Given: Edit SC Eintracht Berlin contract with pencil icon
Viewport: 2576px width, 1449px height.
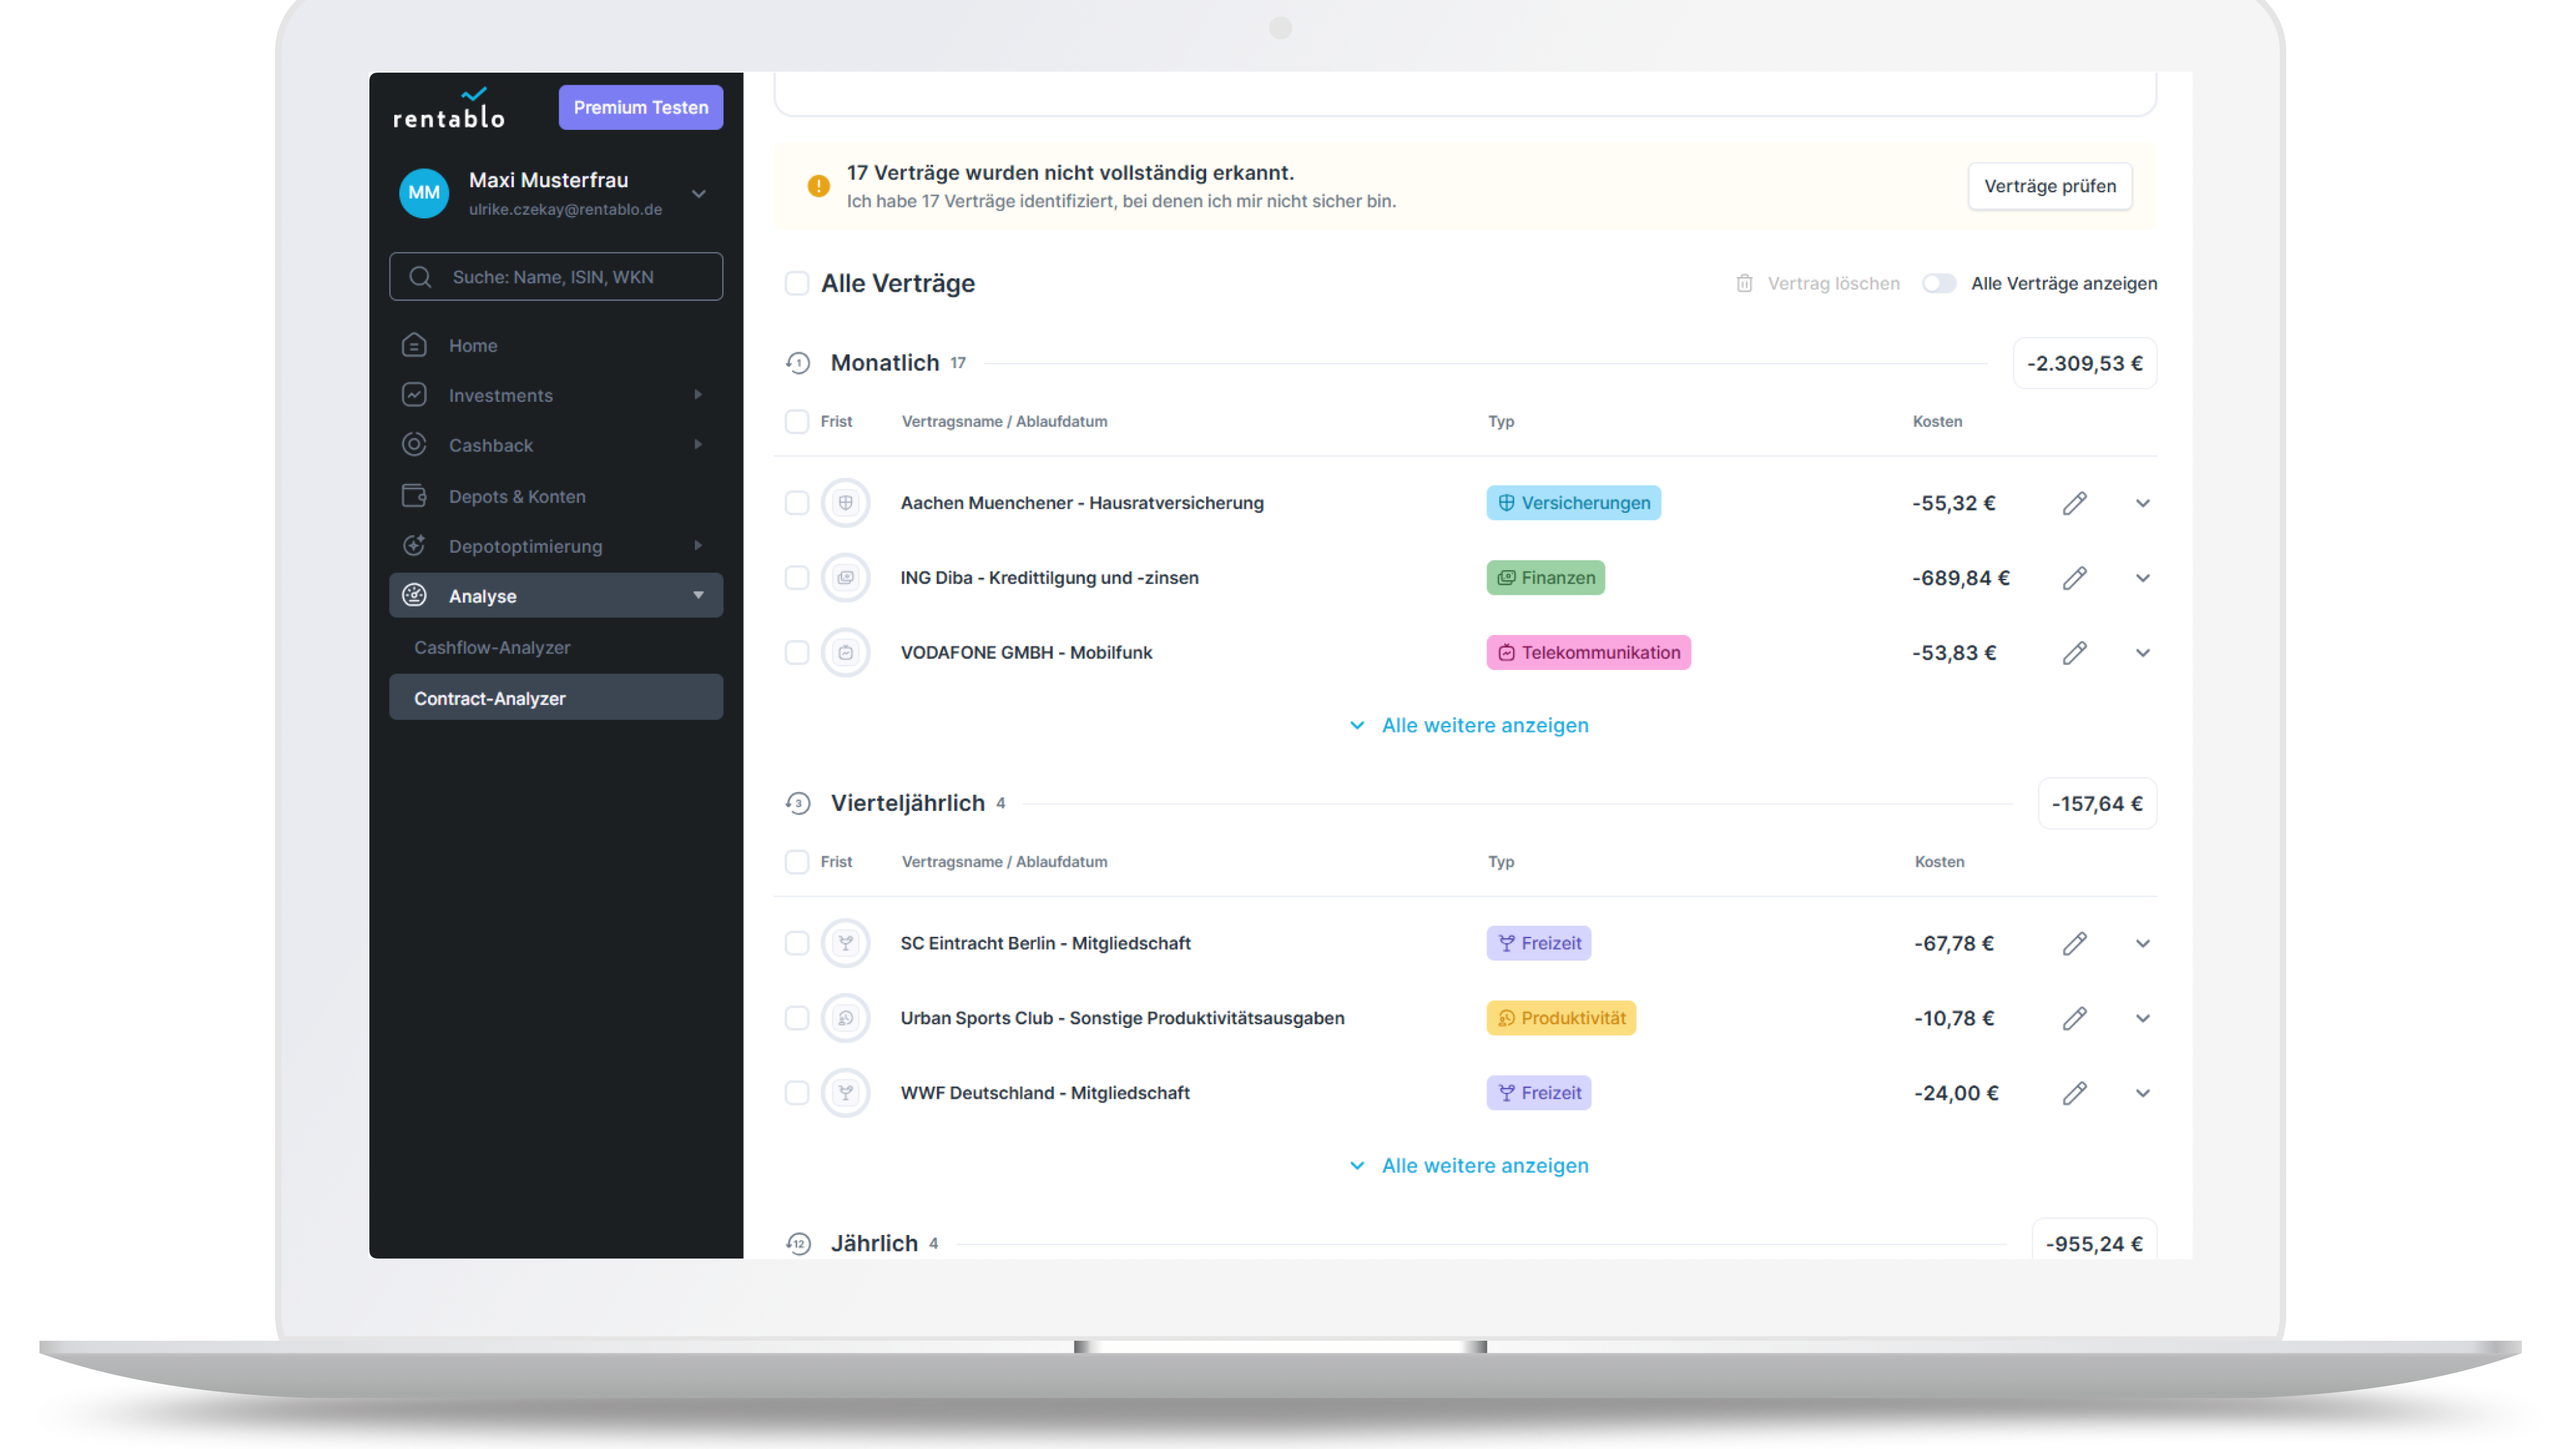Looking at the screenshot, I should (2075, 944).
